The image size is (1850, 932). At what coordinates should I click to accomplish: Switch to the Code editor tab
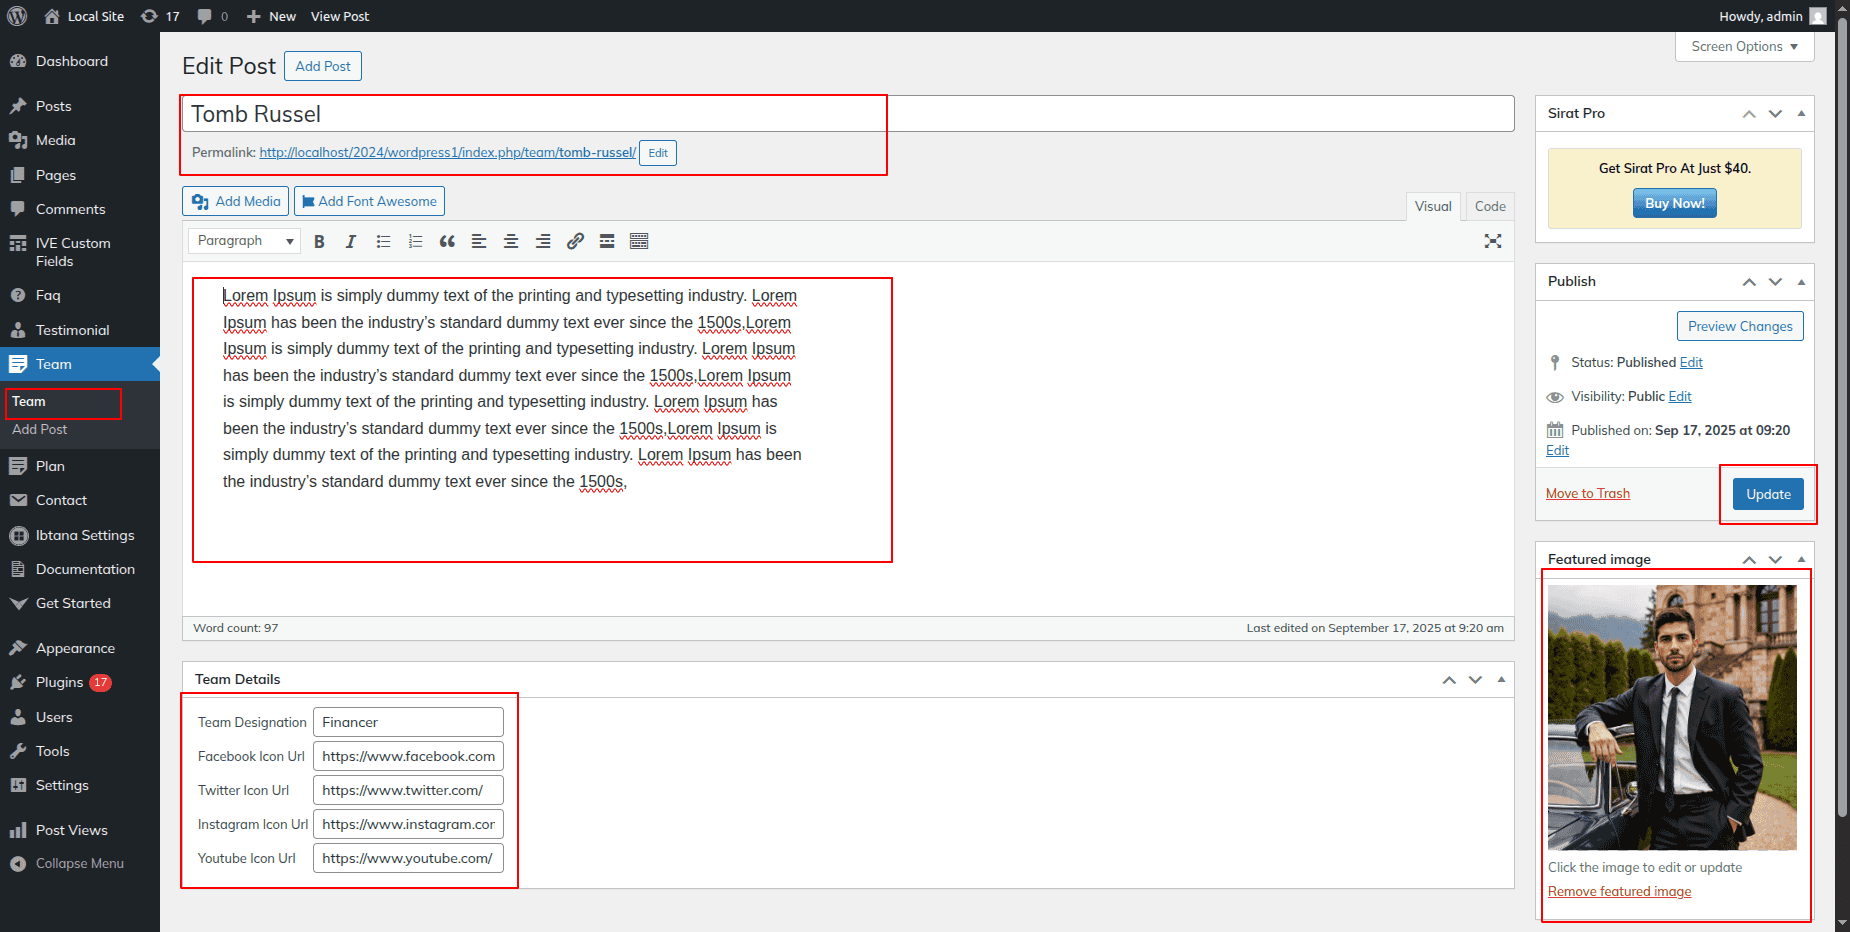[x=1489, y=206]
